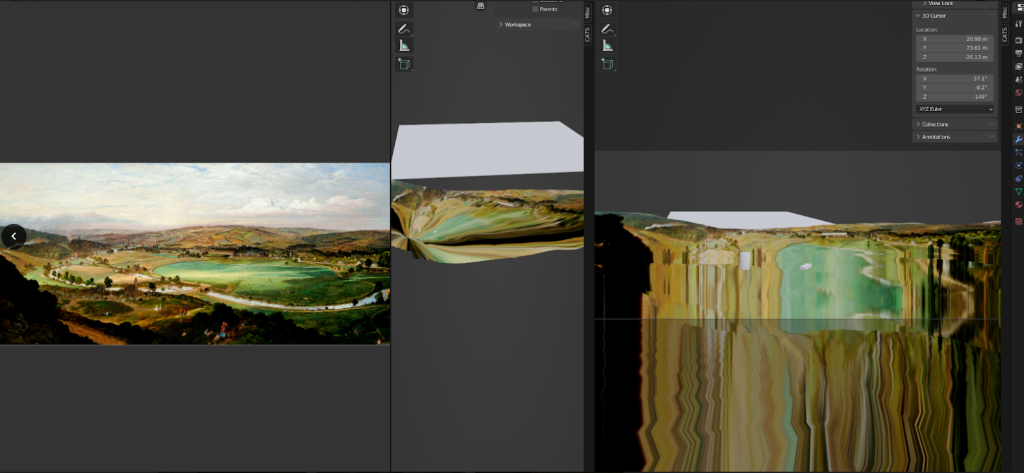Edit 3D Cursor Rotation Z field -149°
This screenshot has height=473, width=1024.
point(955,96)
